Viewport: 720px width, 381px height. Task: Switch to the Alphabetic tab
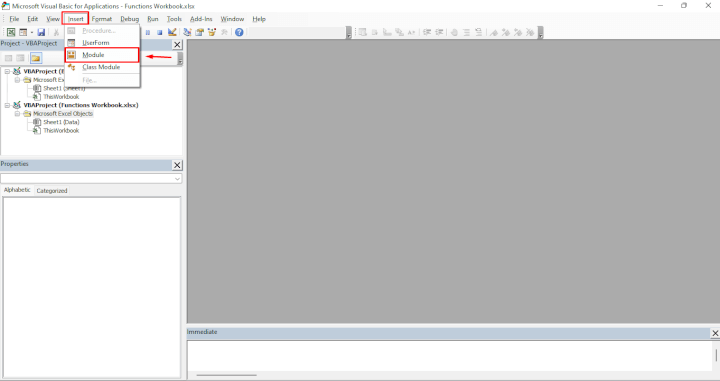click(x=17, y=190)
